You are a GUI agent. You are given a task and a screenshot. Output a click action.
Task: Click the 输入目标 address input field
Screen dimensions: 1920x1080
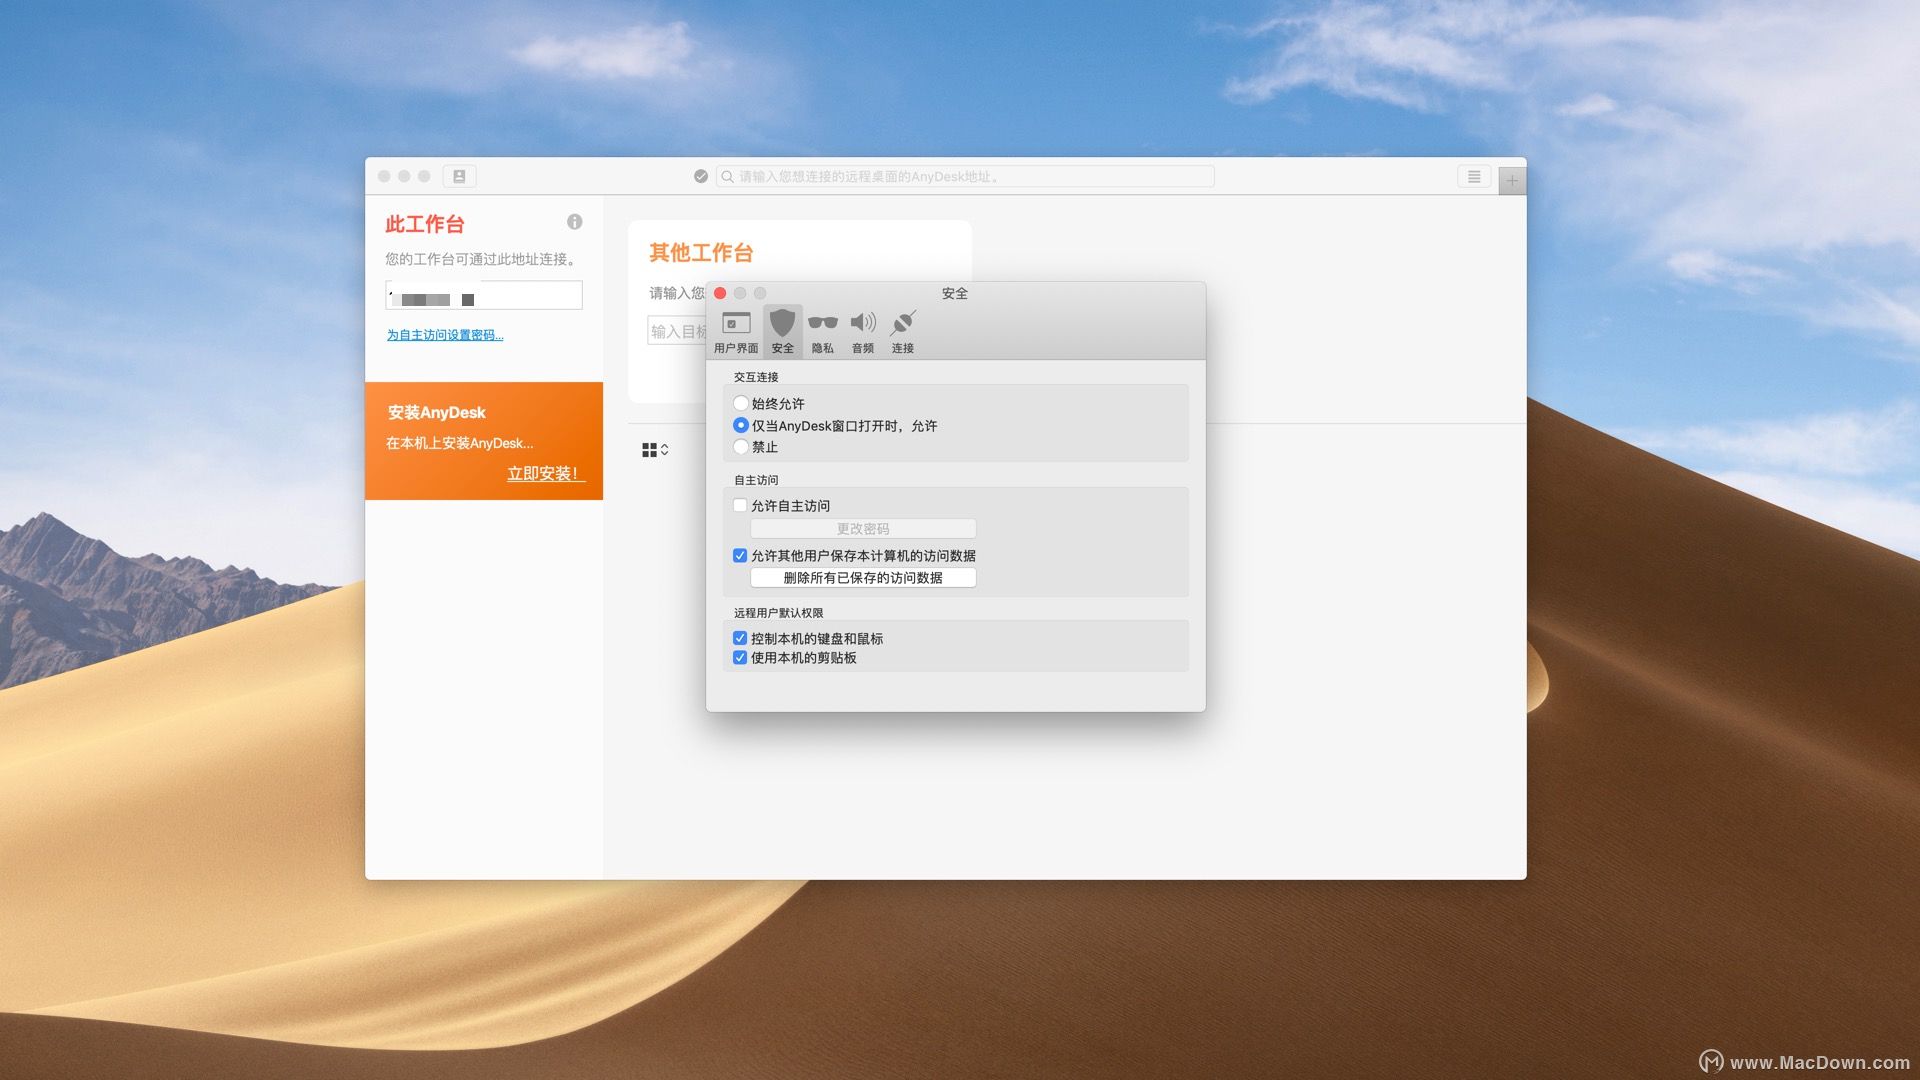point(677,331)
